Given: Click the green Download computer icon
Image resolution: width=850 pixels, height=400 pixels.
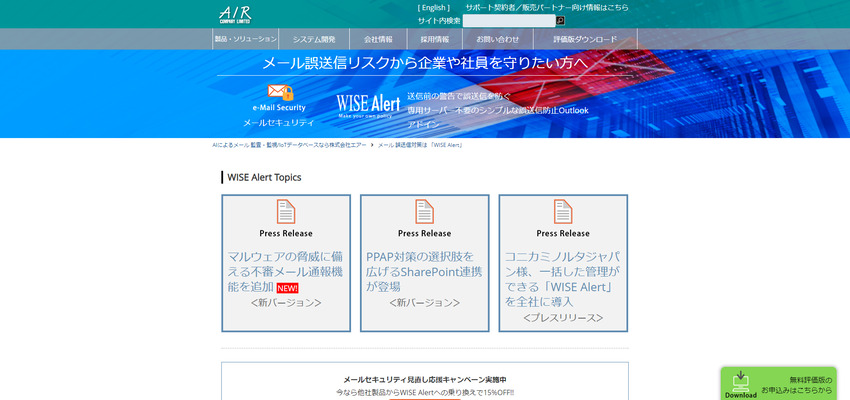Looking at the screenshot, I should click(740, 382).
